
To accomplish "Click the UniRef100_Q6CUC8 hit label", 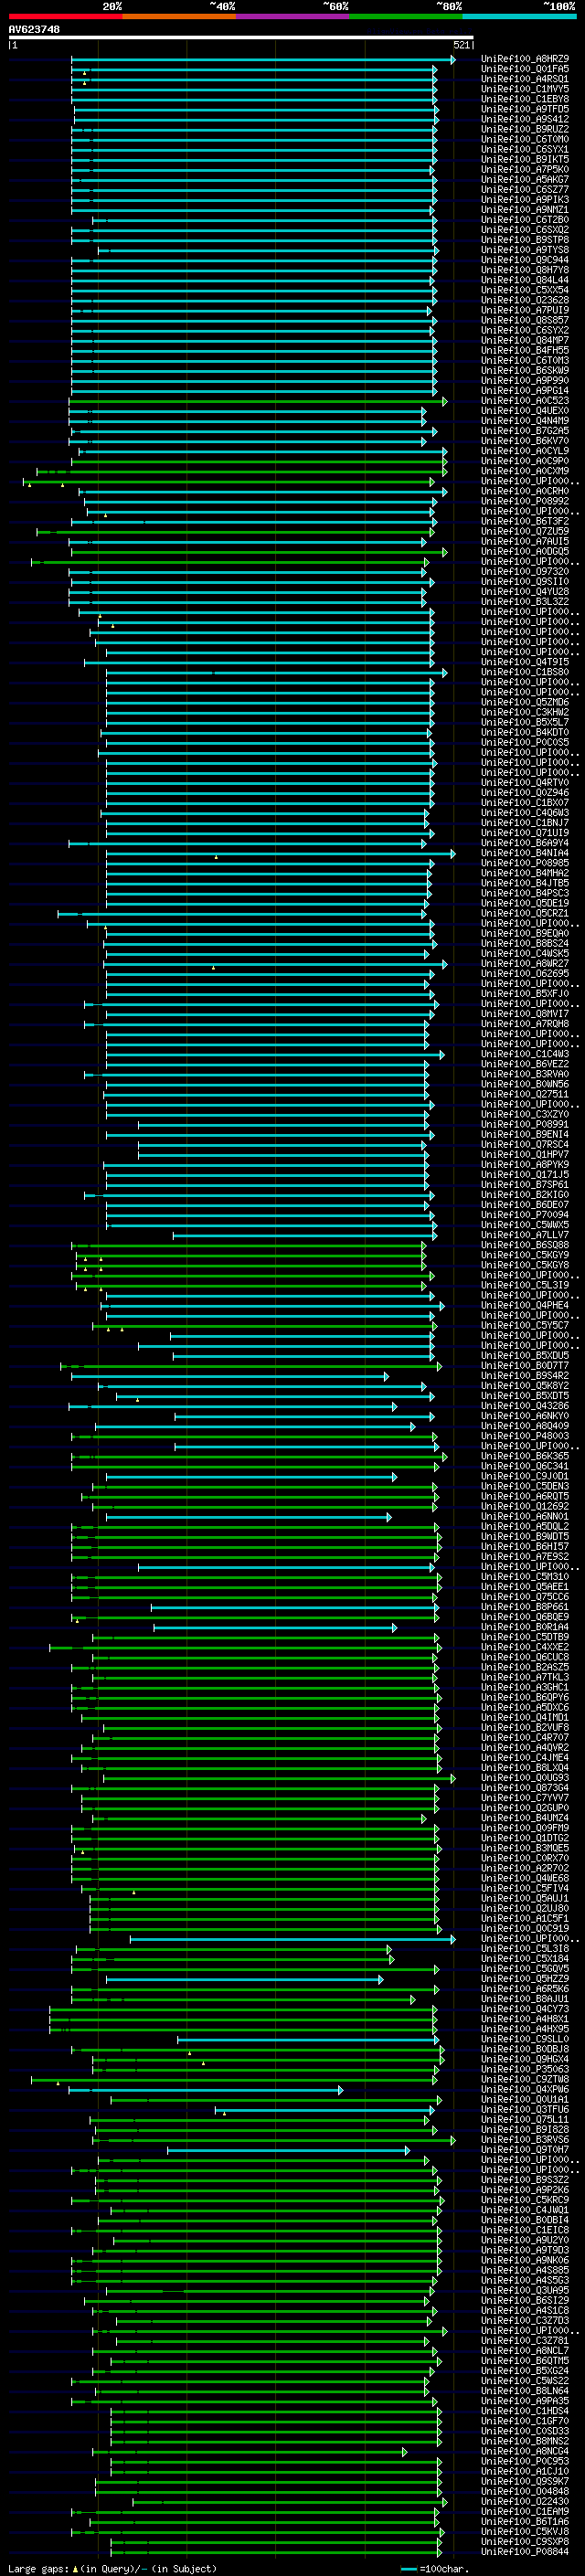I will (x=525, y=1657).
